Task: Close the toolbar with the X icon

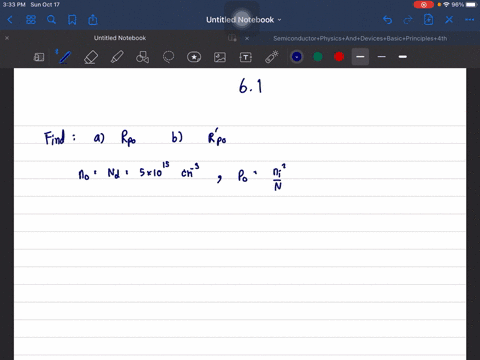Action: (x=449, y=20)
